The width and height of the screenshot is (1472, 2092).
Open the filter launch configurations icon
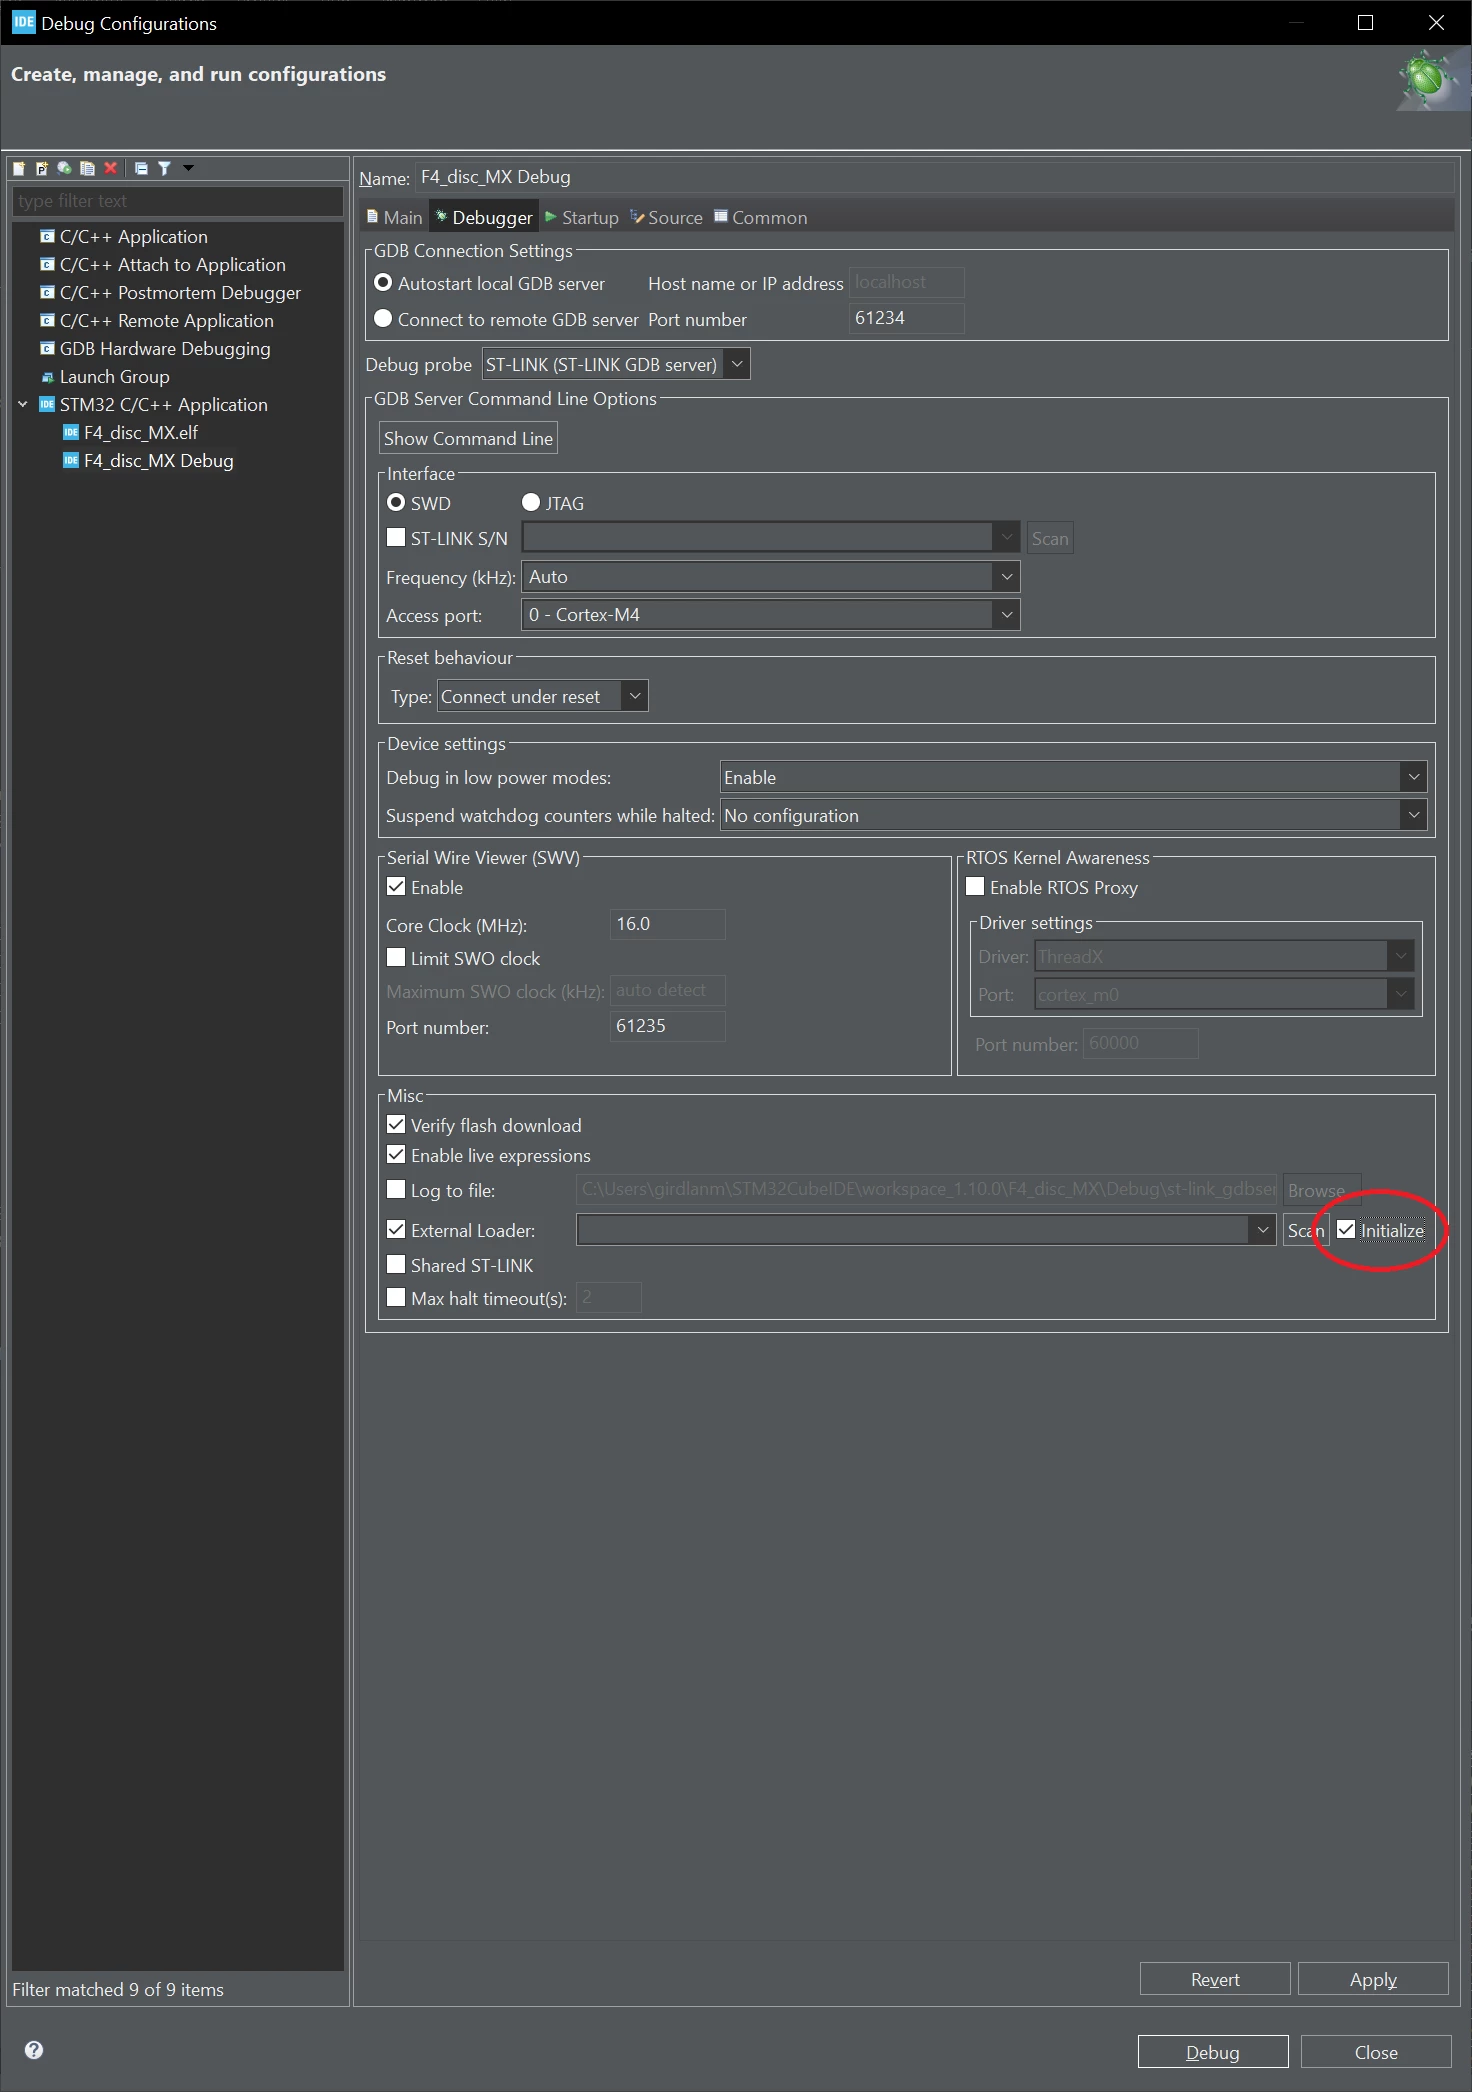[x=164, y=168]
